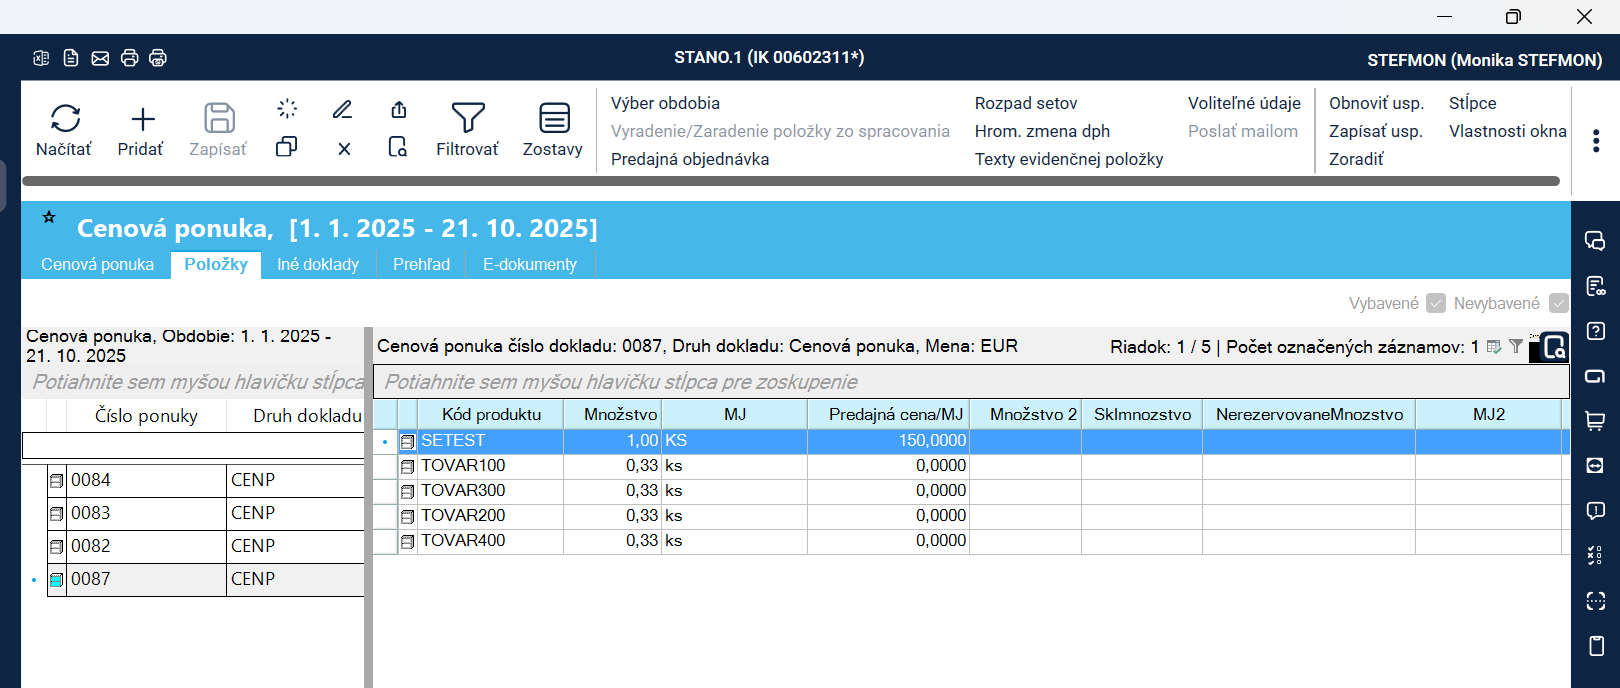Star the Cenová ponuka window as favorite
Image resolution: width=1620 pixels, height=688 pixels.
tap(49, 217)
